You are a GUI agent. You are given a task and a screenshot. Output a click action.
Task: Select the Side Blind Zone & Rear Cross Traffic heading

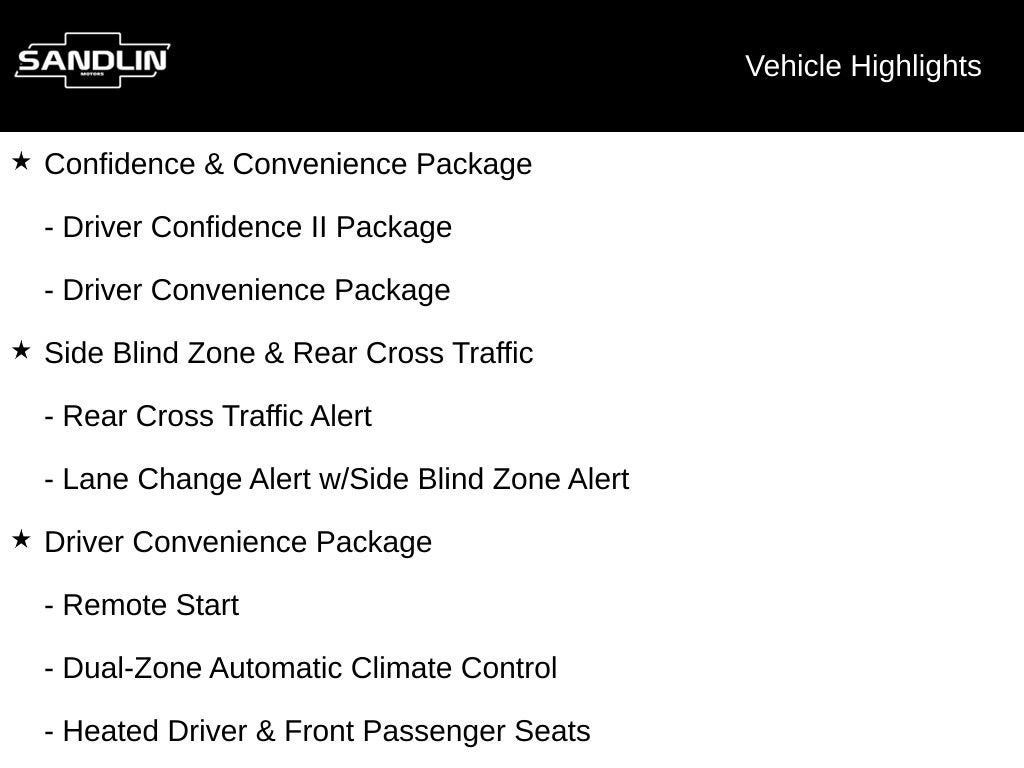click(288, 353)
